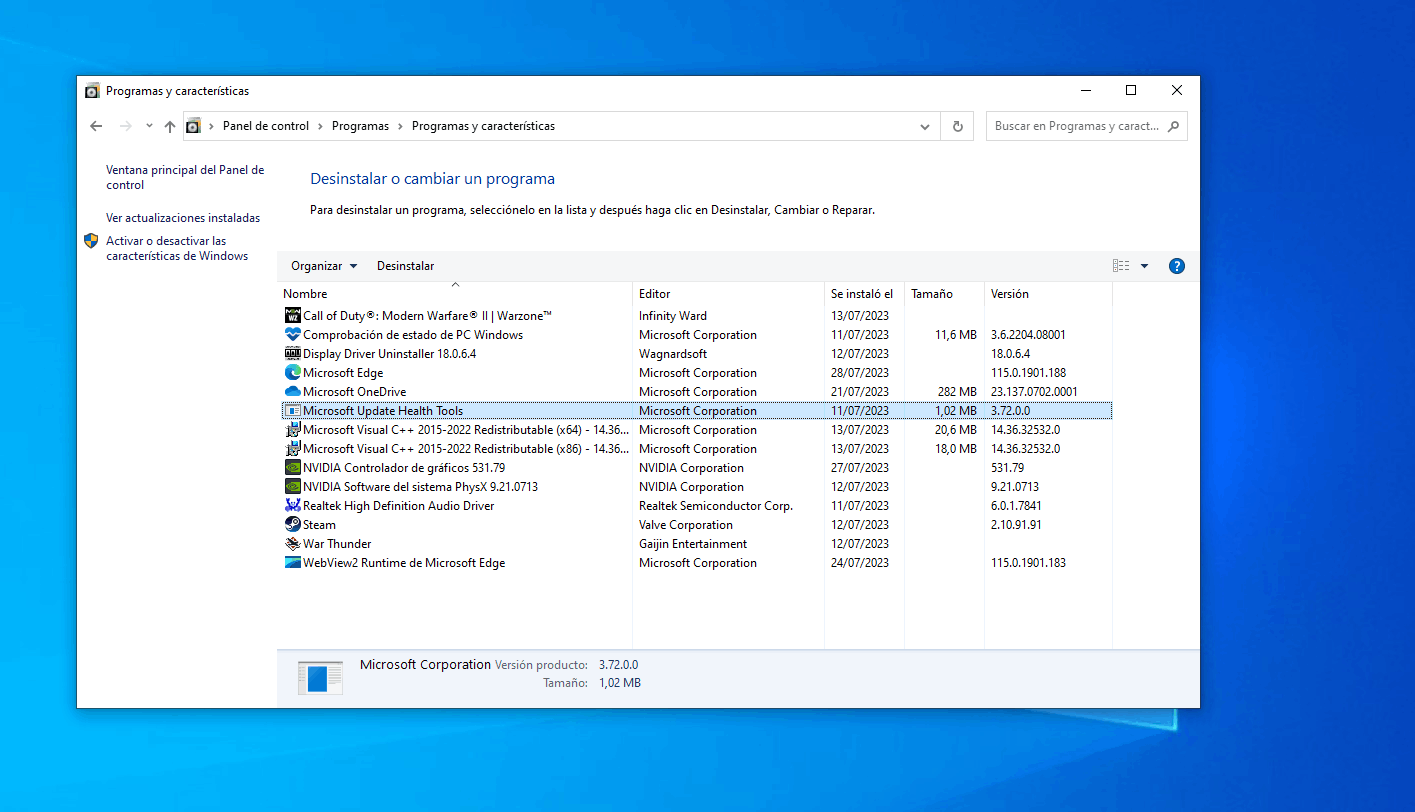Go back with the back arrow
The image size is (1415, 812).
coord(96,126)
